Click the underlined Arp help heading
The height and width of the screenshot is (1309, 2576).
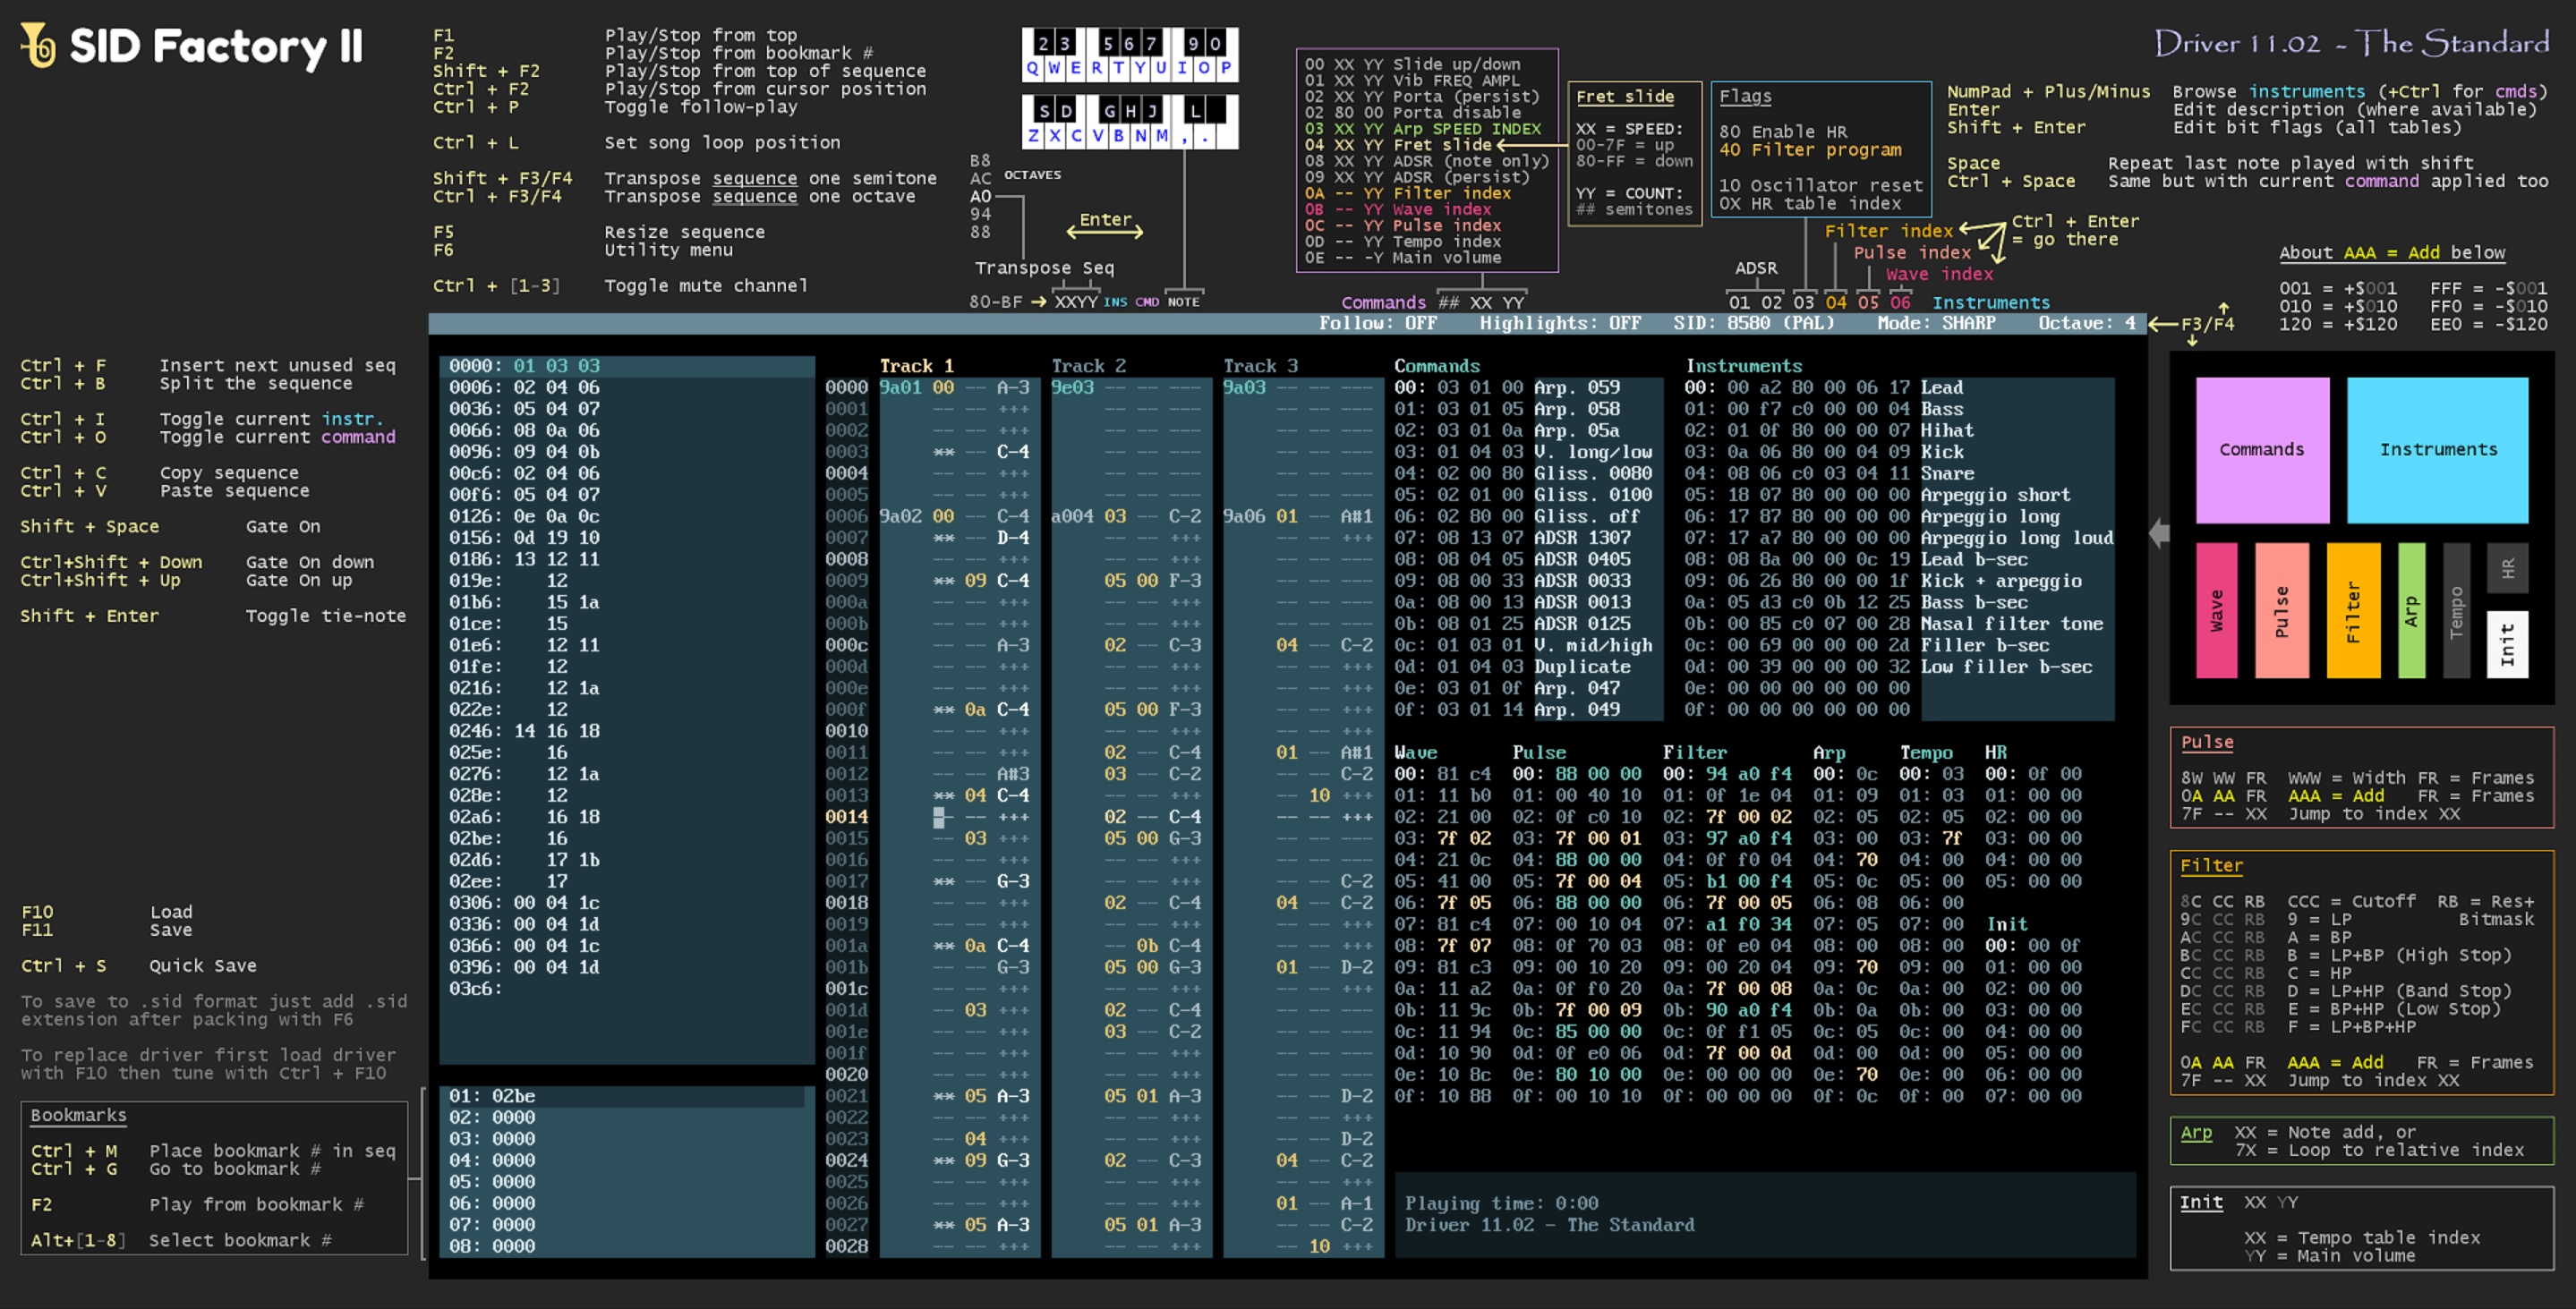2196,1133
